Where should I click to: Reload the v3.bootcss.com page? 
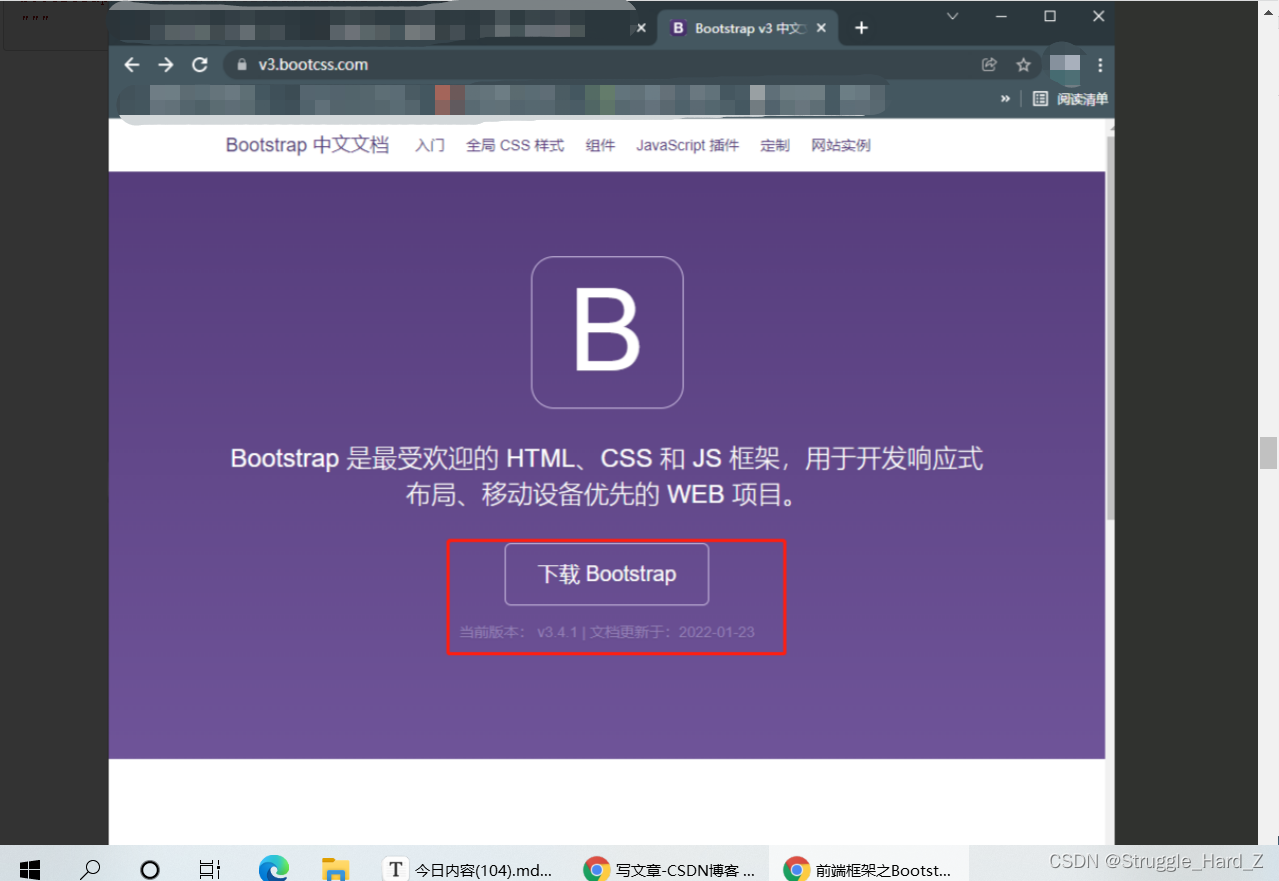(200, 65)
